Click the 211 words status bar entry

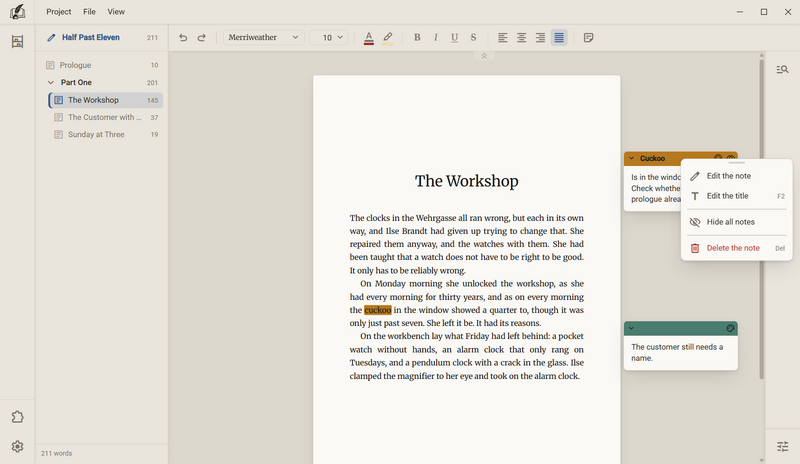(x=57, y=453)
